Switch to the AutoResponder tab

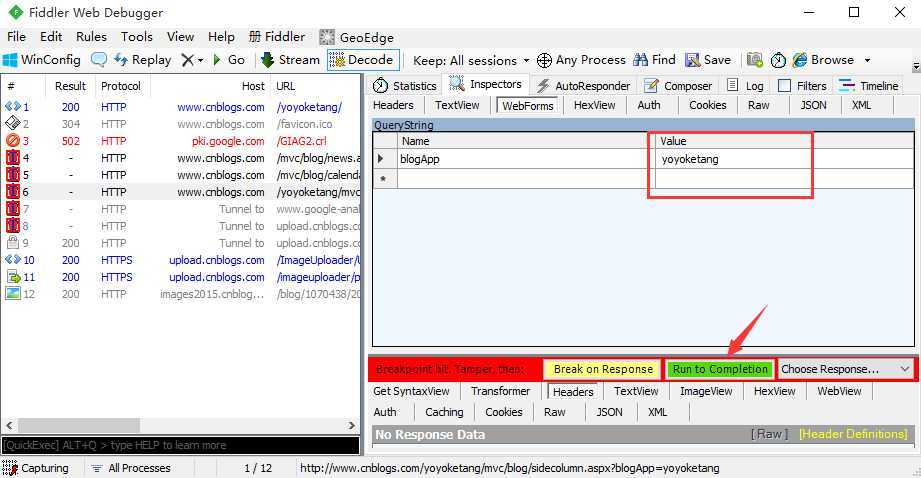pyautogui.click(x=583, y=86)
